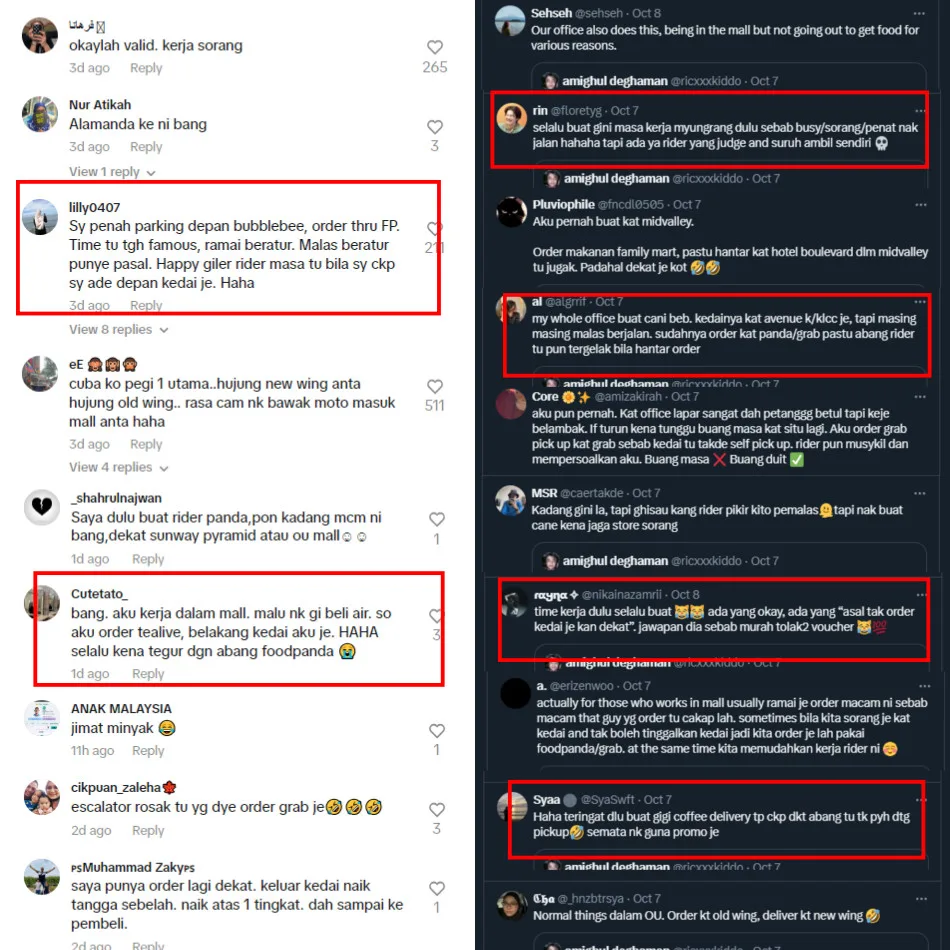Image resolution: width=950 pixels, height=950 pixels.
Task: Open lilly0407's profile picture
Action: click(40, 216)
